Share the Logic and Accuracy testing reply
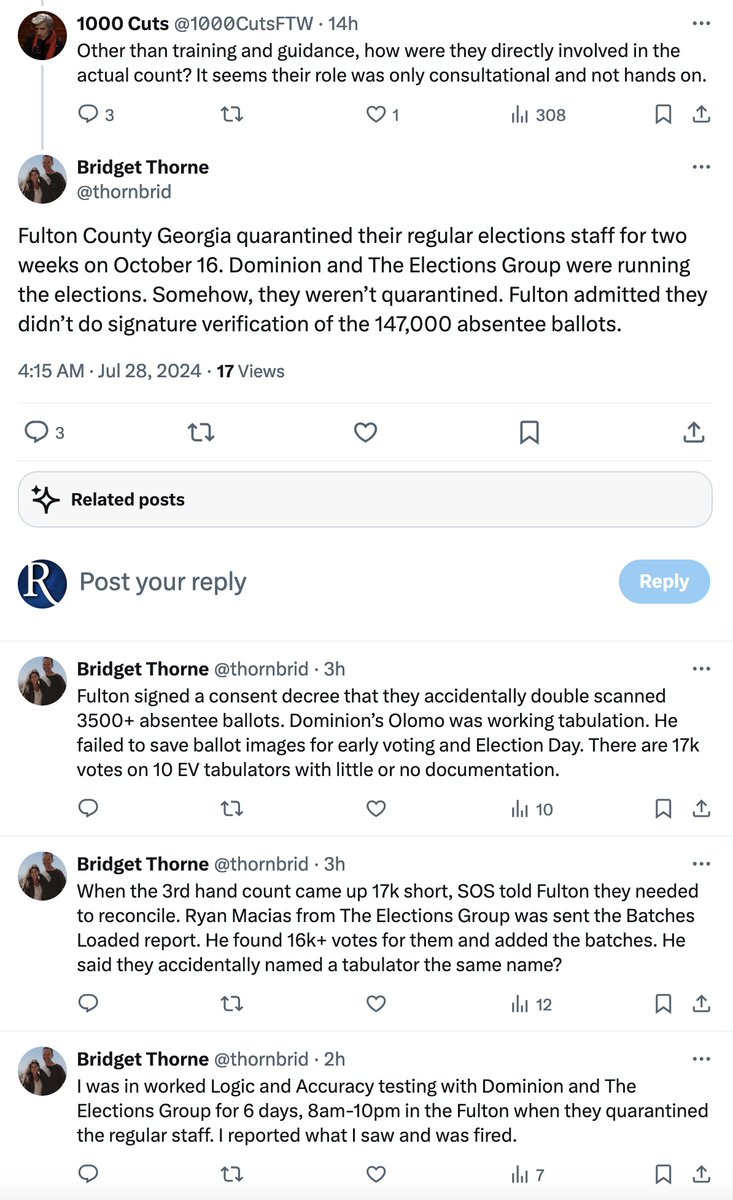 click(x=702, y=1174)
